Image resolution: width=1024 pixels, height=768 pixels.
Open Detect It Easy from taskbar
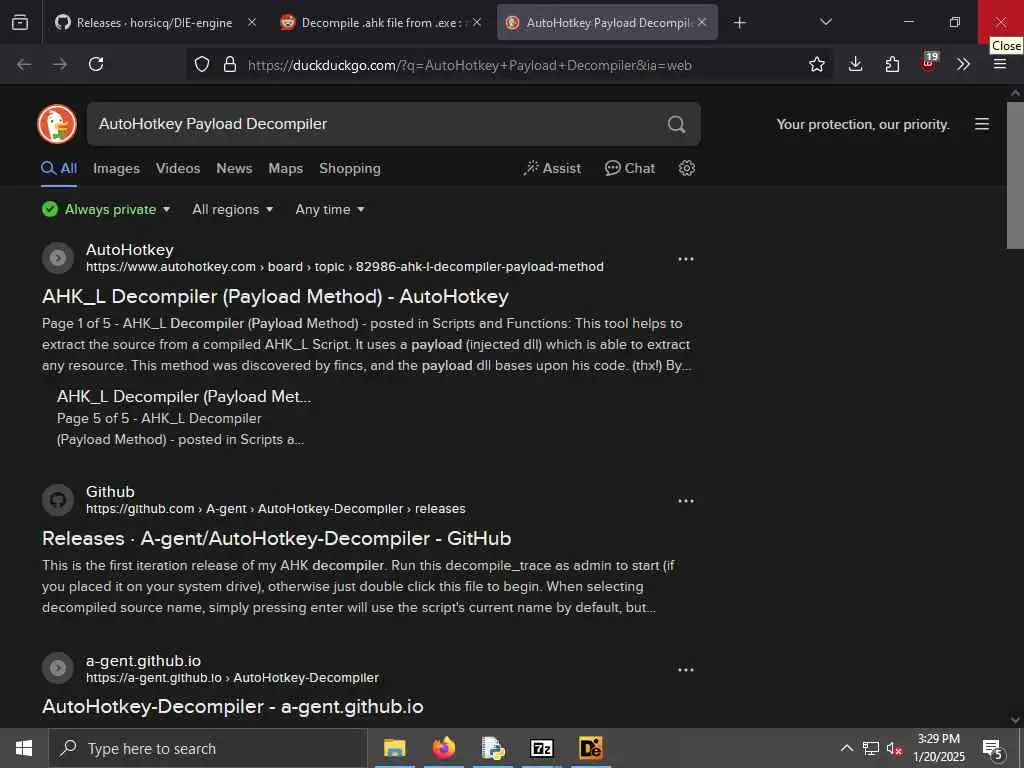590,748
